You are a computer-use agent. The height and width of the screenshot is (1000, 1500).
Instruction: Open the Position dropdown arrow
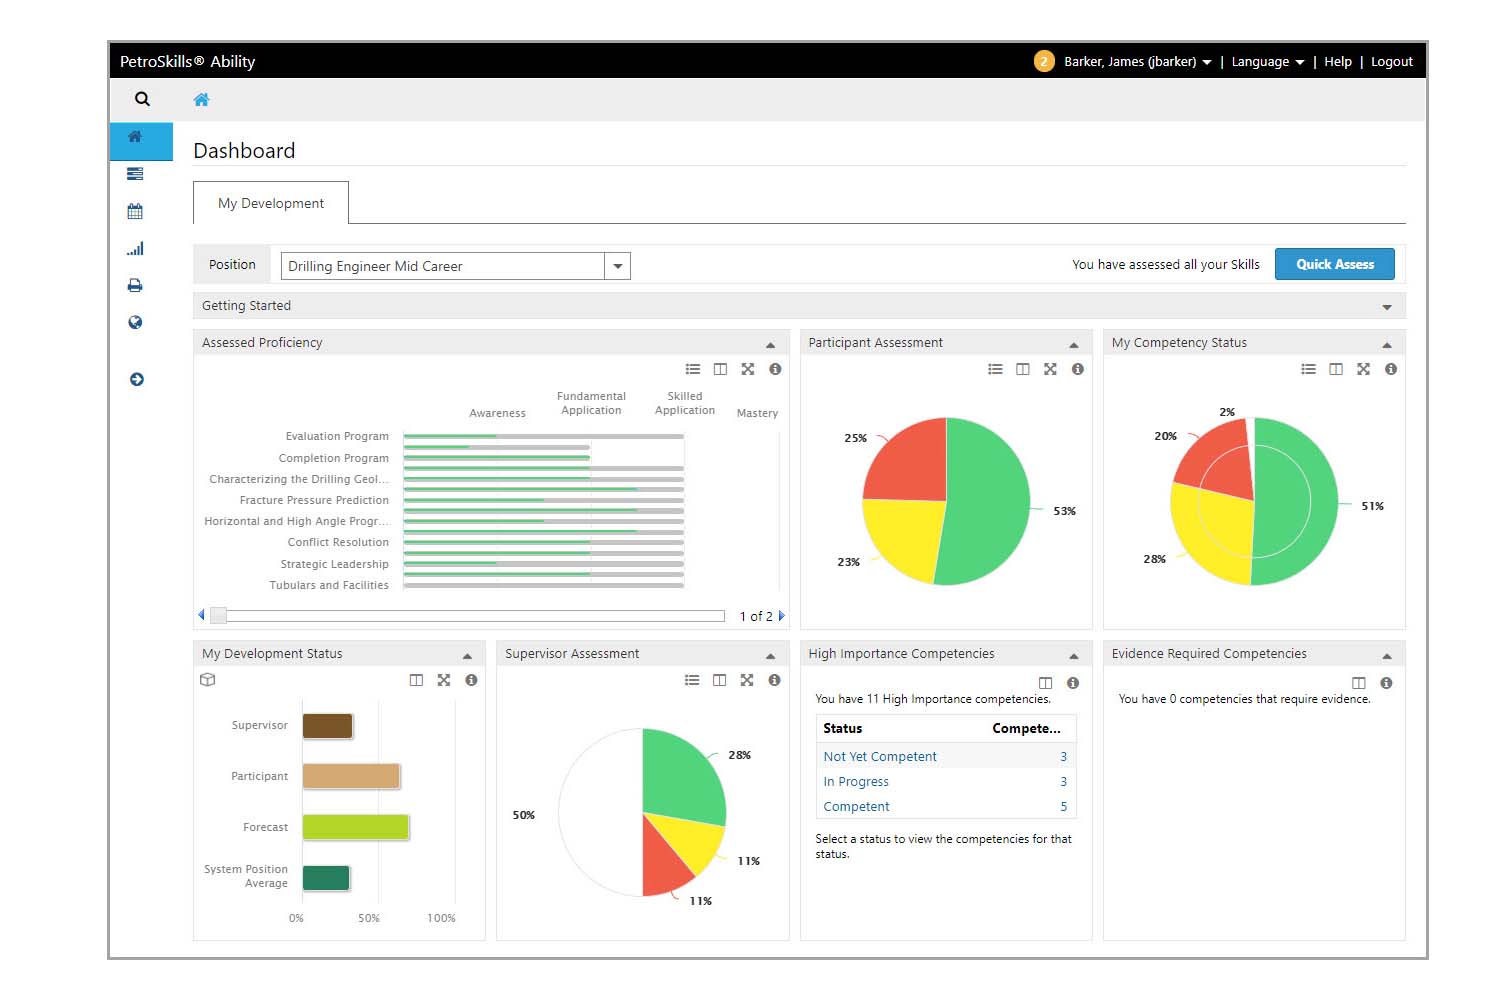tap(617, 266)
